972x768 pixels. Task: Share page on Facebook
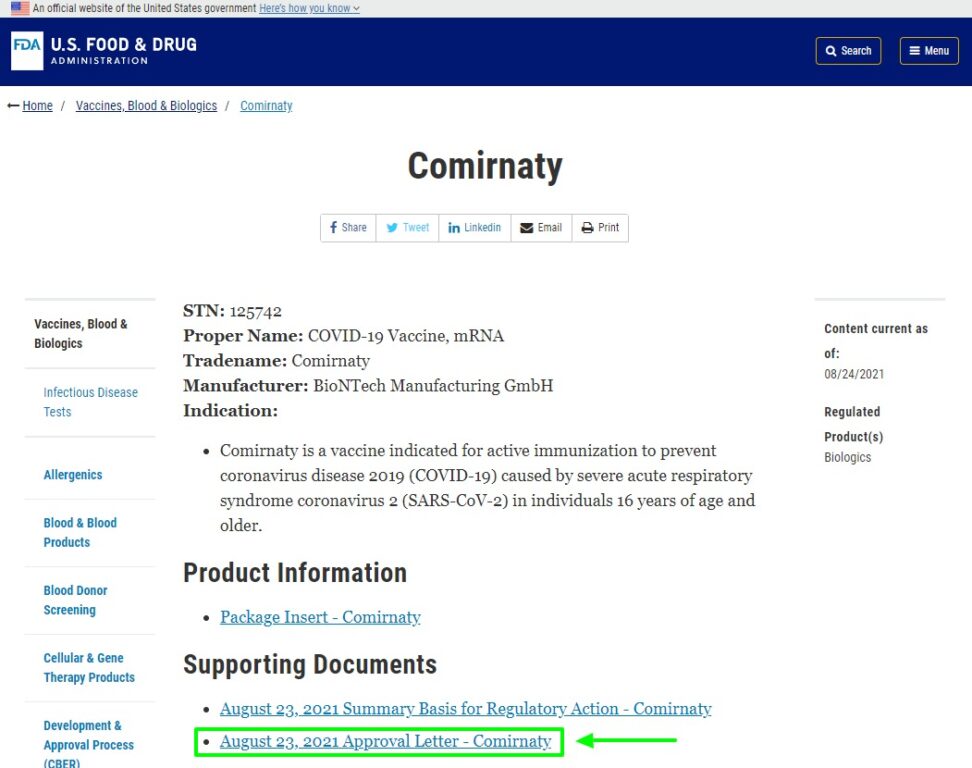click(x=348, y=227)
